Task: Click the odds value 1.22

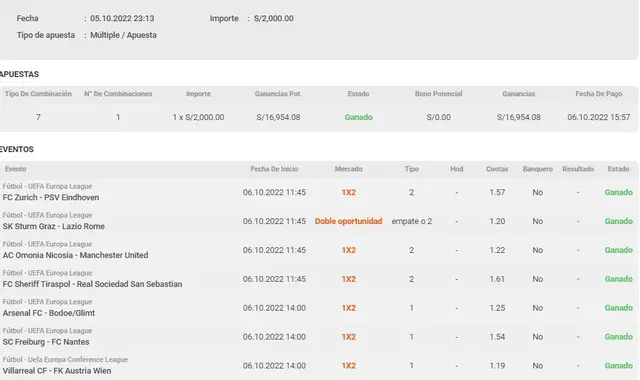Action: (x=497, y=250)
